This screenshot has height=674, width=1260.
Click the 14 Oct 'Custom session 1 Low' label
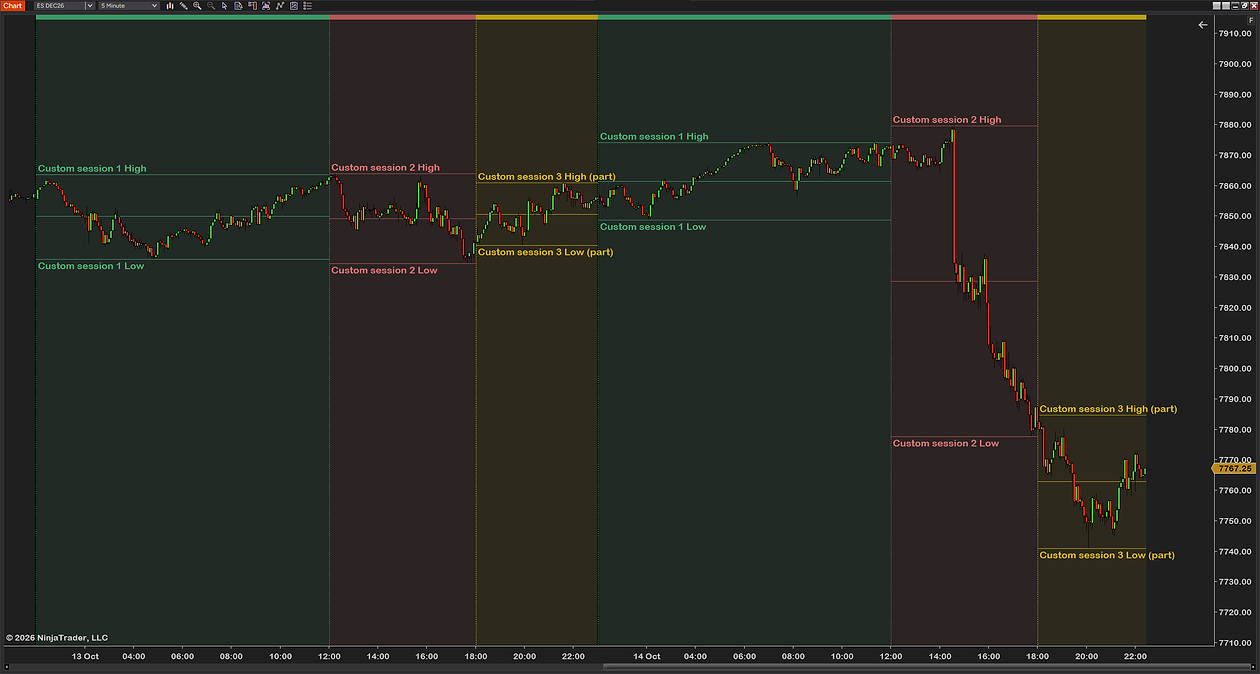(653, 227)
